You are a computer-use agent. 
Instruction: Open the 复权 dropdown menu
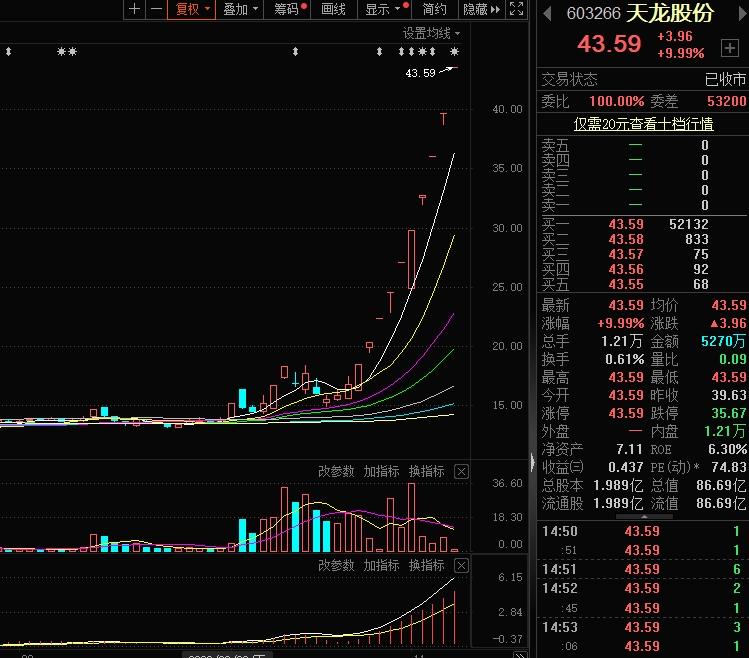click(x=193, y=10)
